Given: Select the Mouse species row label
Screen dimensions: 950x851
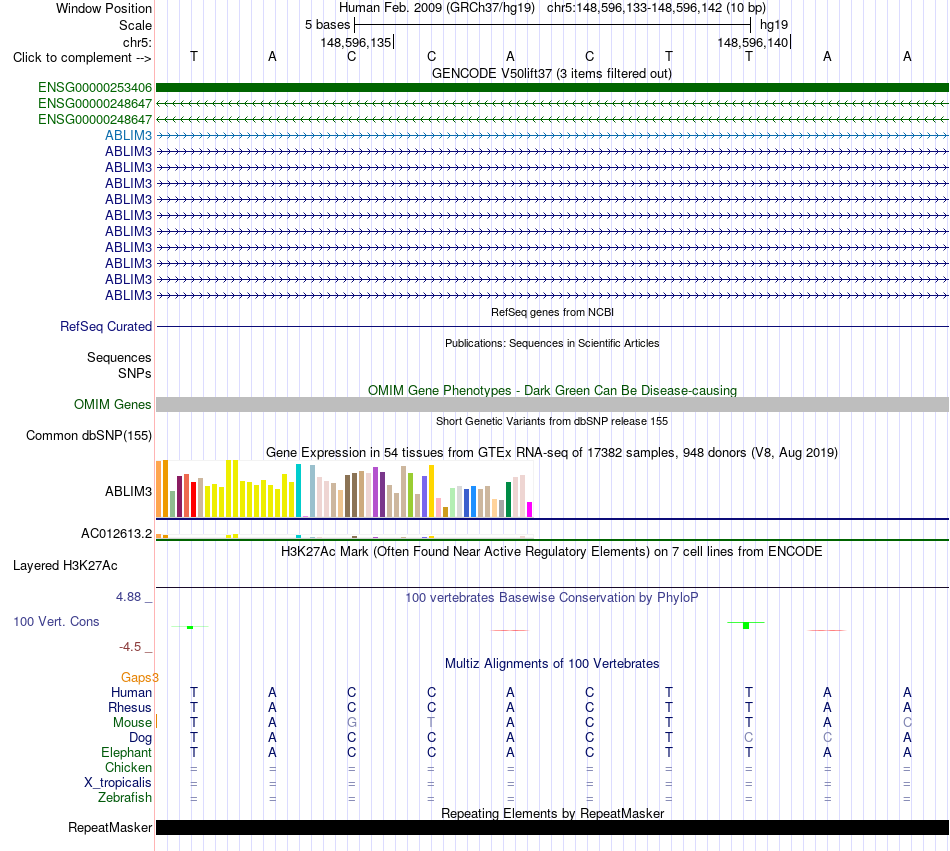Looking at the screenshot, I should pyautogui.click(x=132, y=722).
